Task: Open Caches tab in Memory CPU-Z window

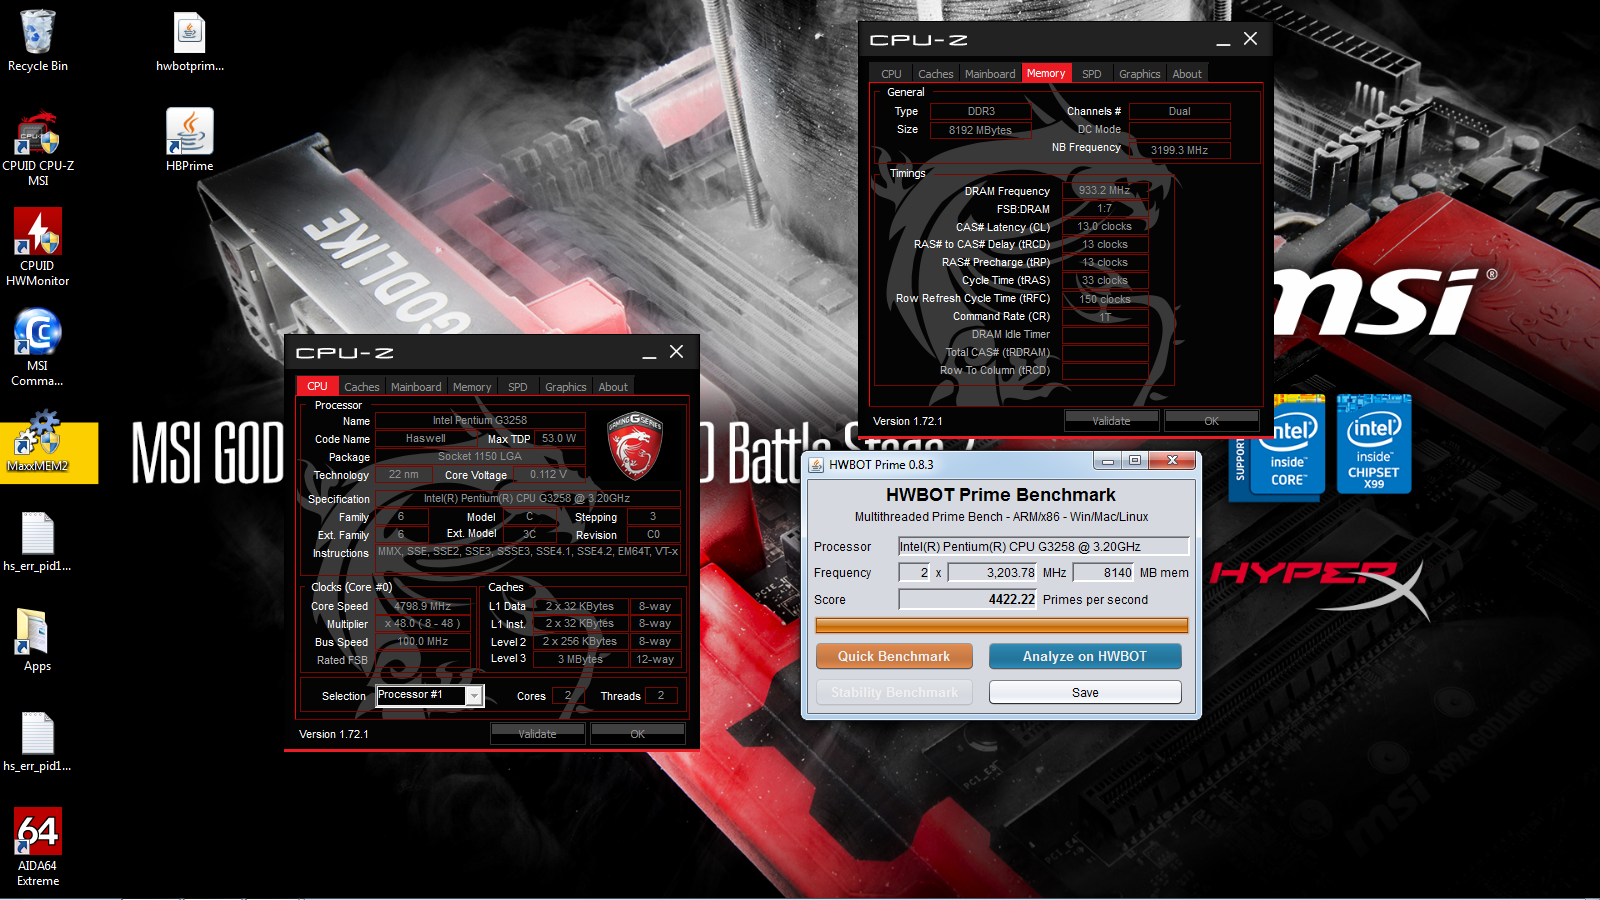Action: point(936,74)
